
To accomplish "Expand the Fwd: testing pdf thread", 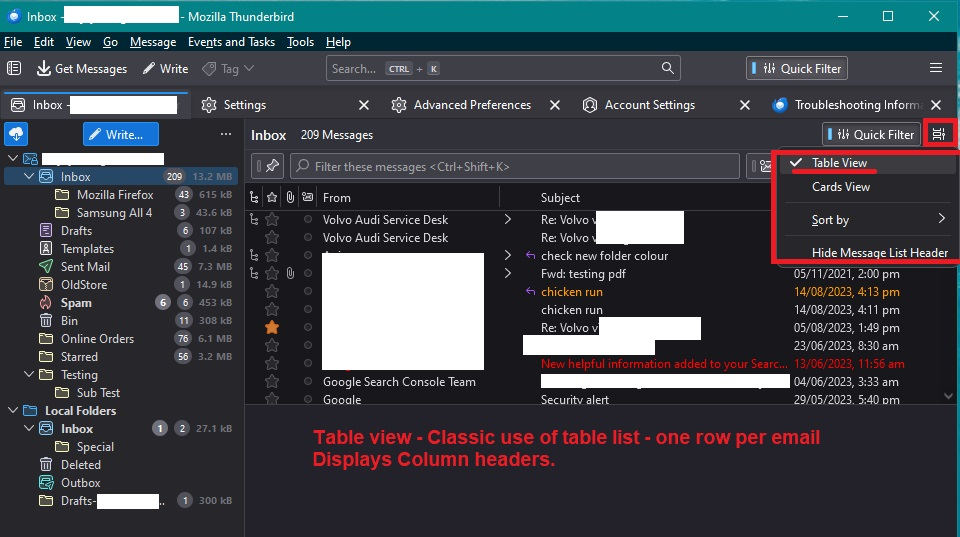I will click(507, 274).
